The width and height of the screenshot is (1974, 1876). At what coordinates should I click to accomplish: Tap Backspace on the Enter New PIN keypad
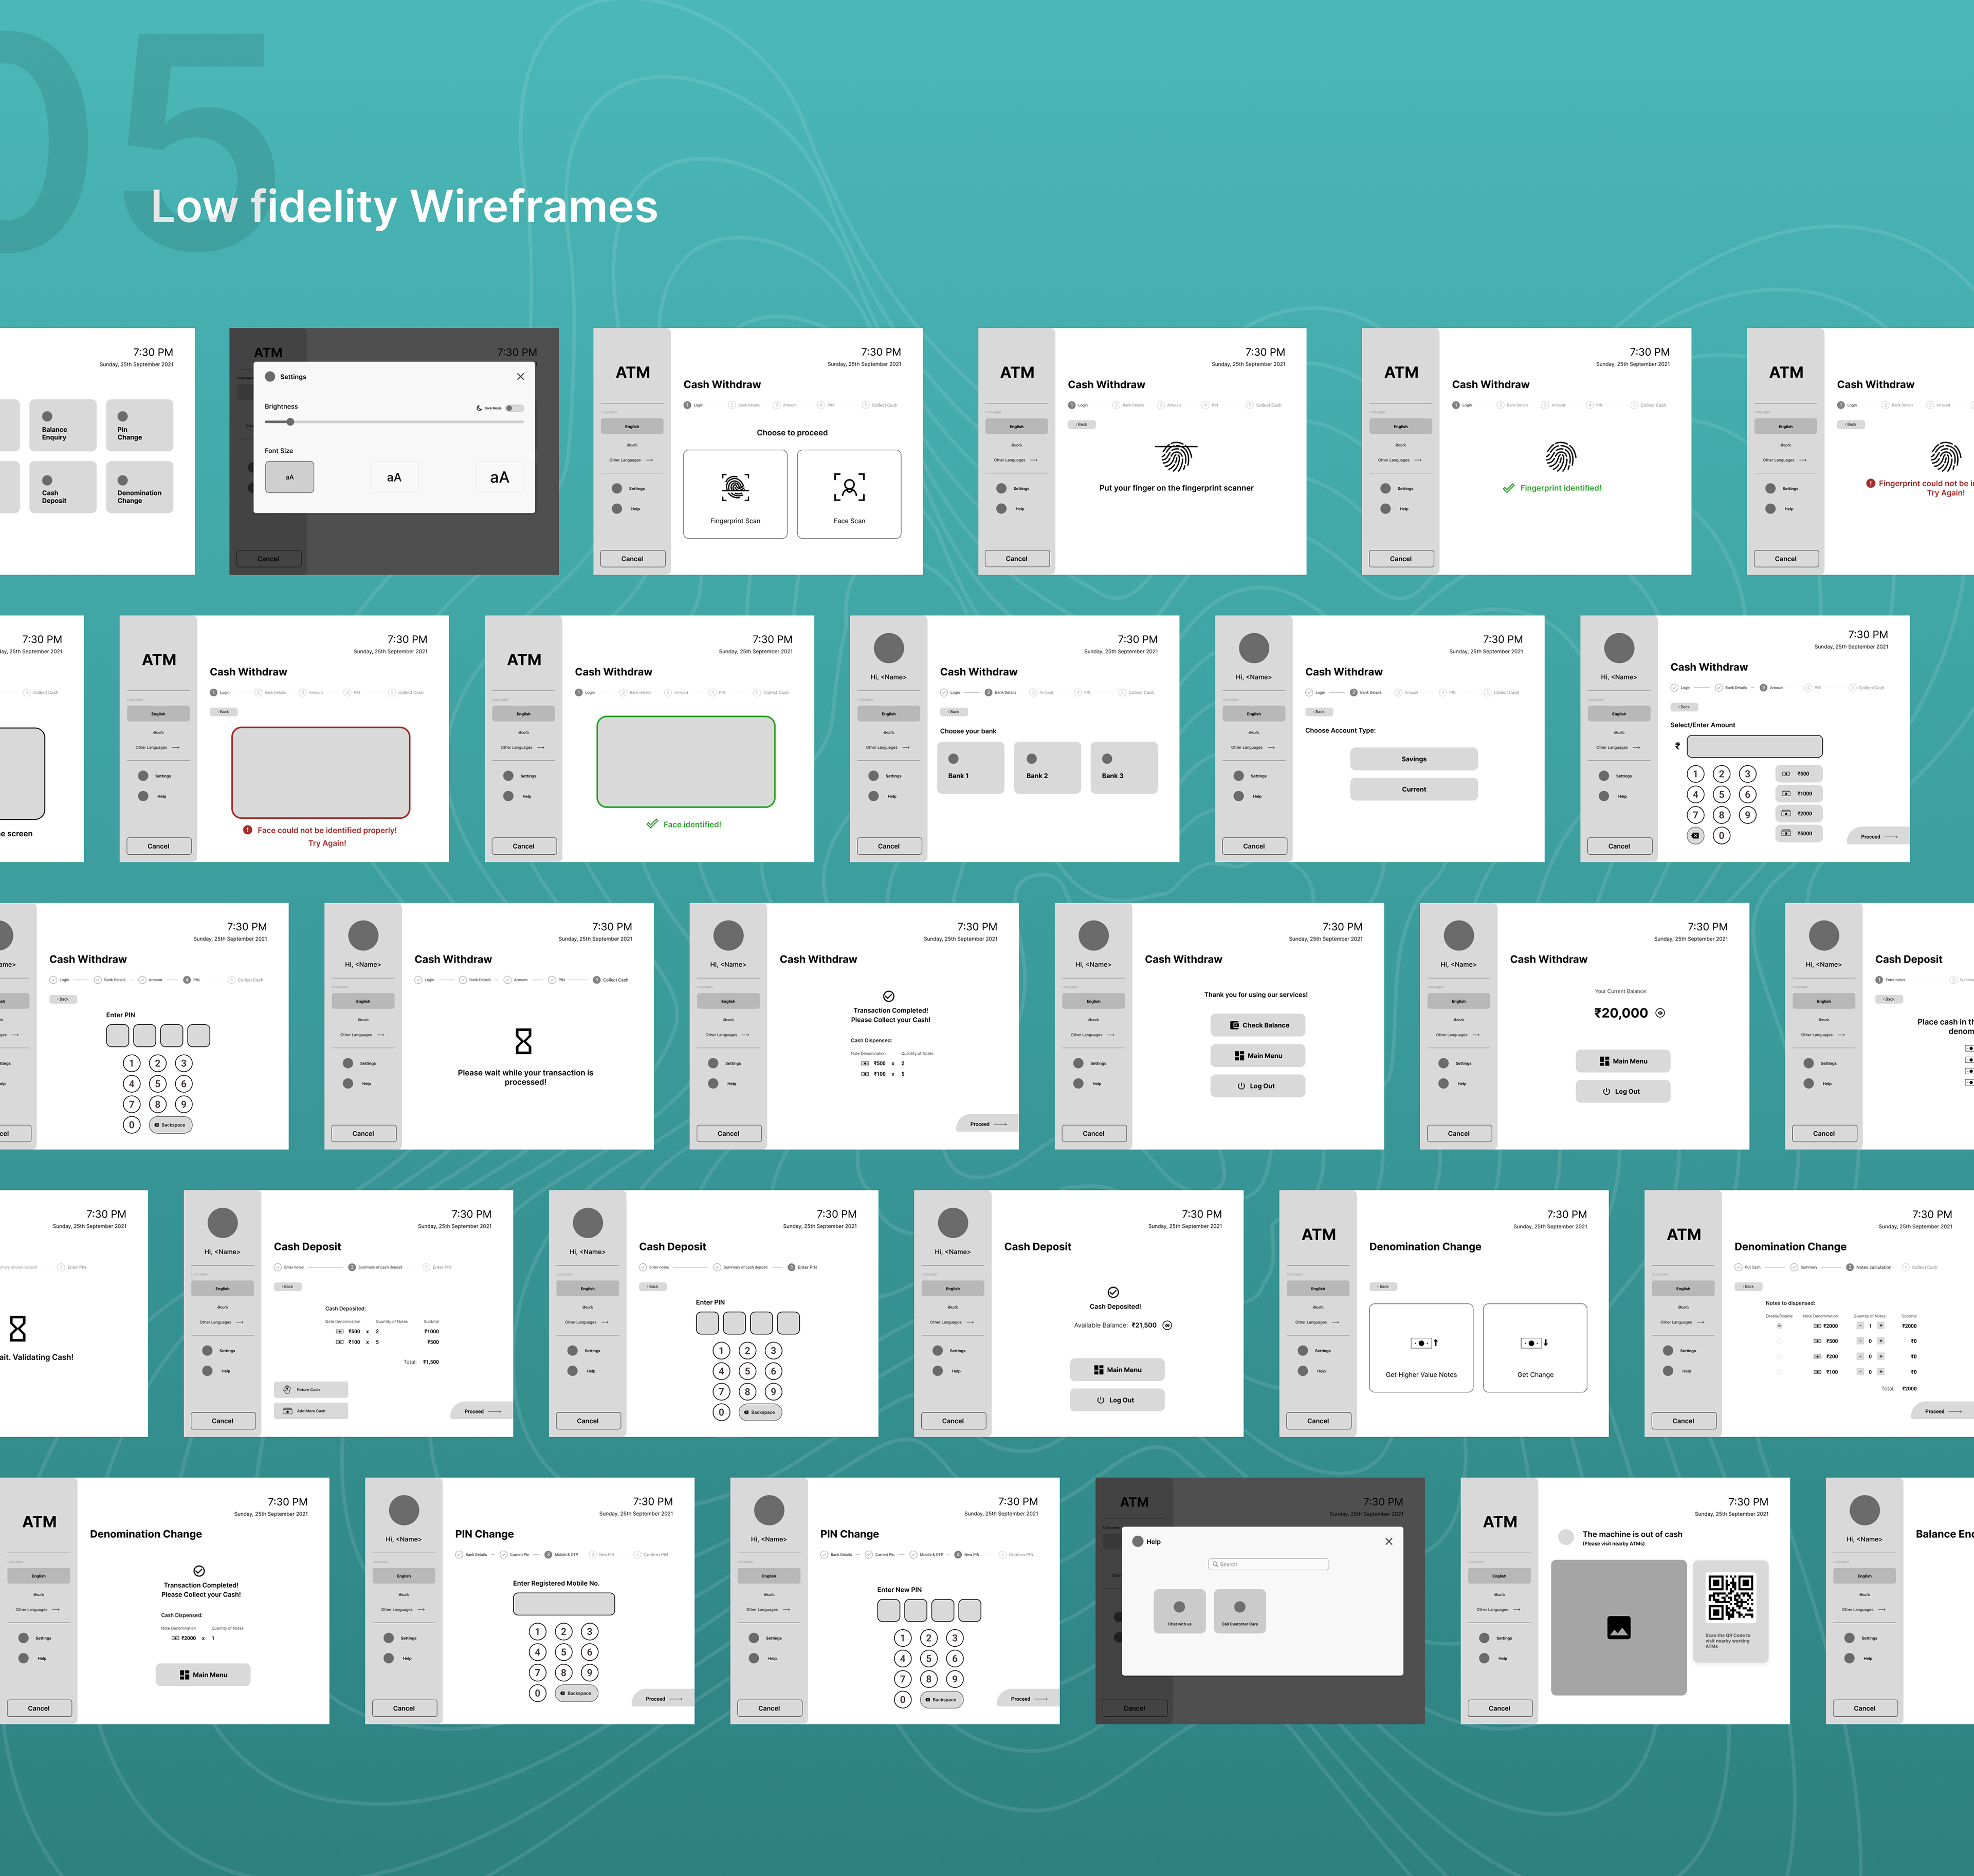[941, 1699]
